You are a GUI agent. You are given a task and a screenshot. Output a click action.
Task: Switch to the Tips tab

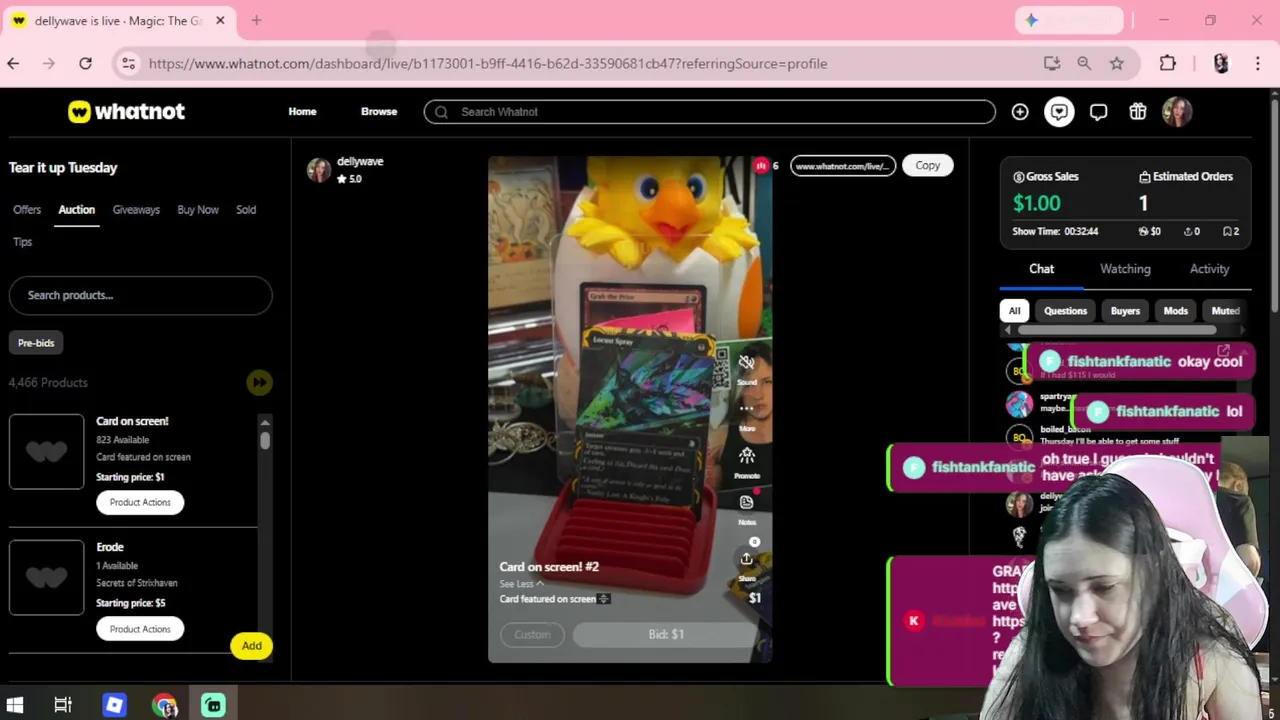pyautogui.click(x=23, y=242)
